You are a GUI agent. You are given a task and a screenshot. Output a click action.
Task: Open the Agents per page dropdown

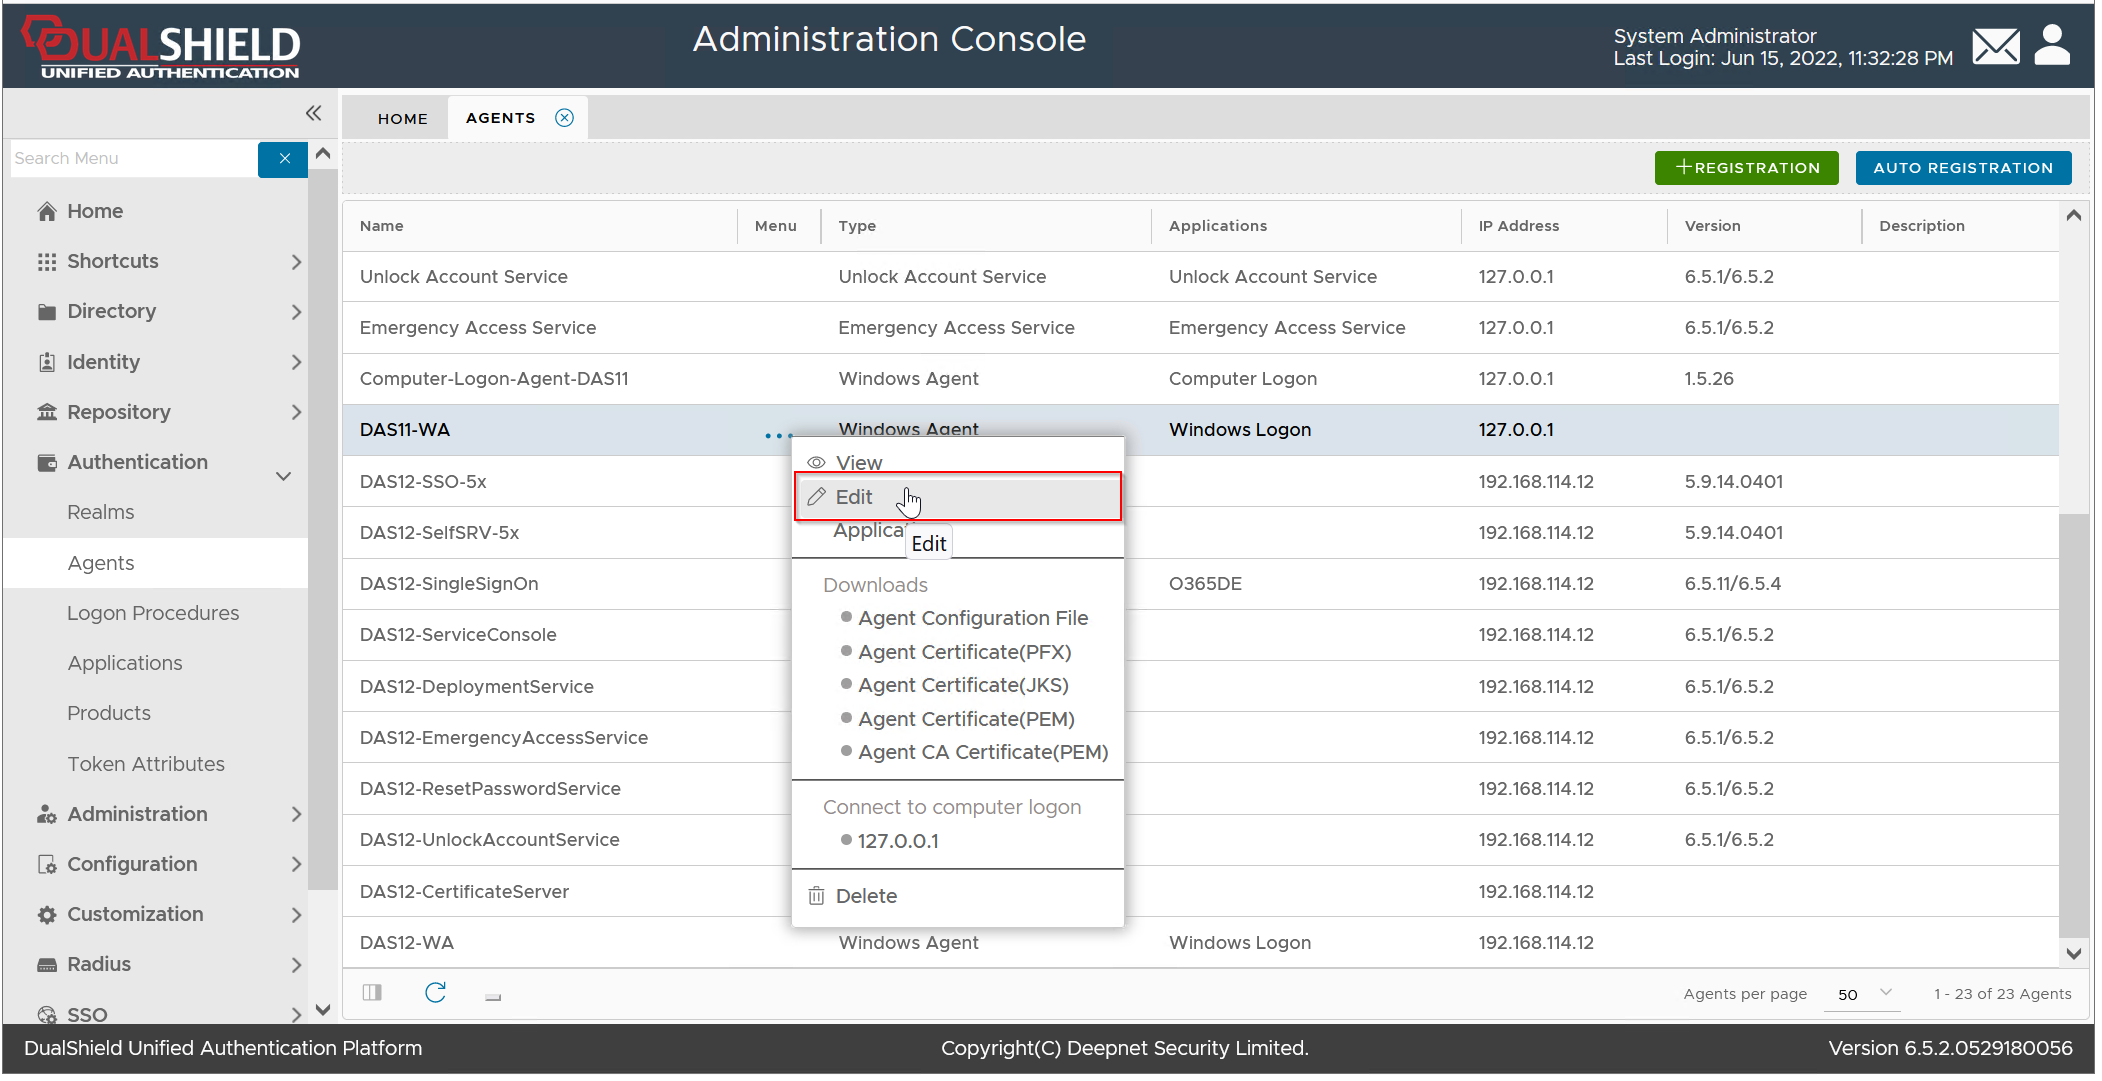[x=1862, y=994]
